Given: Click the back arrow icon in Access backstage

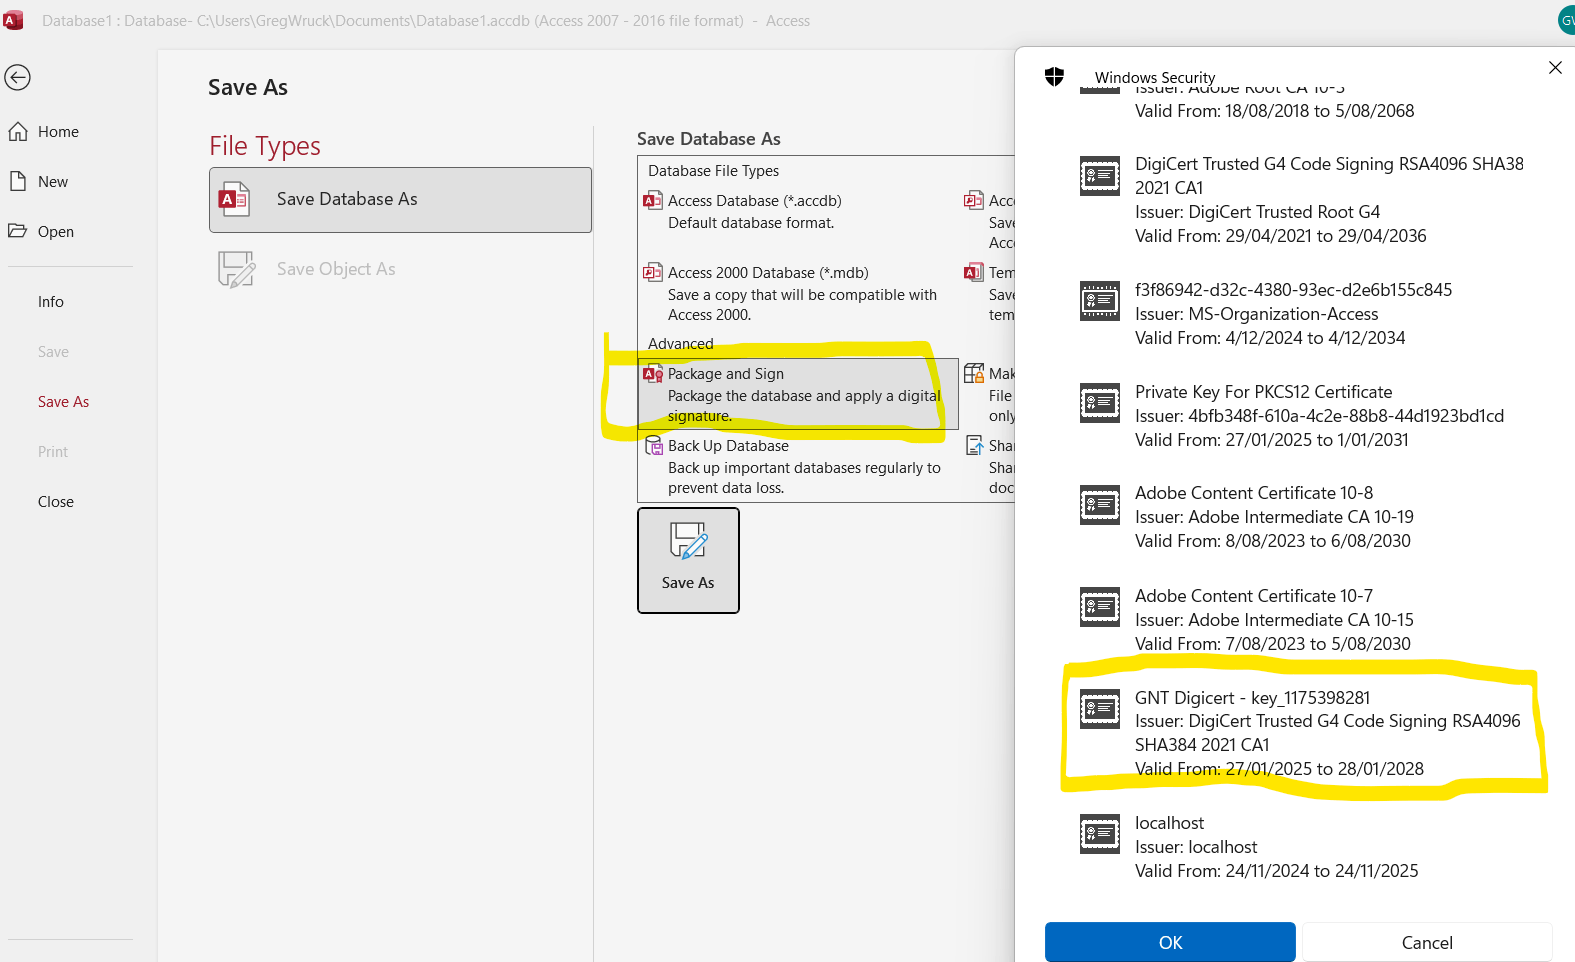Looking at the screenshot, I should (18, 77).
